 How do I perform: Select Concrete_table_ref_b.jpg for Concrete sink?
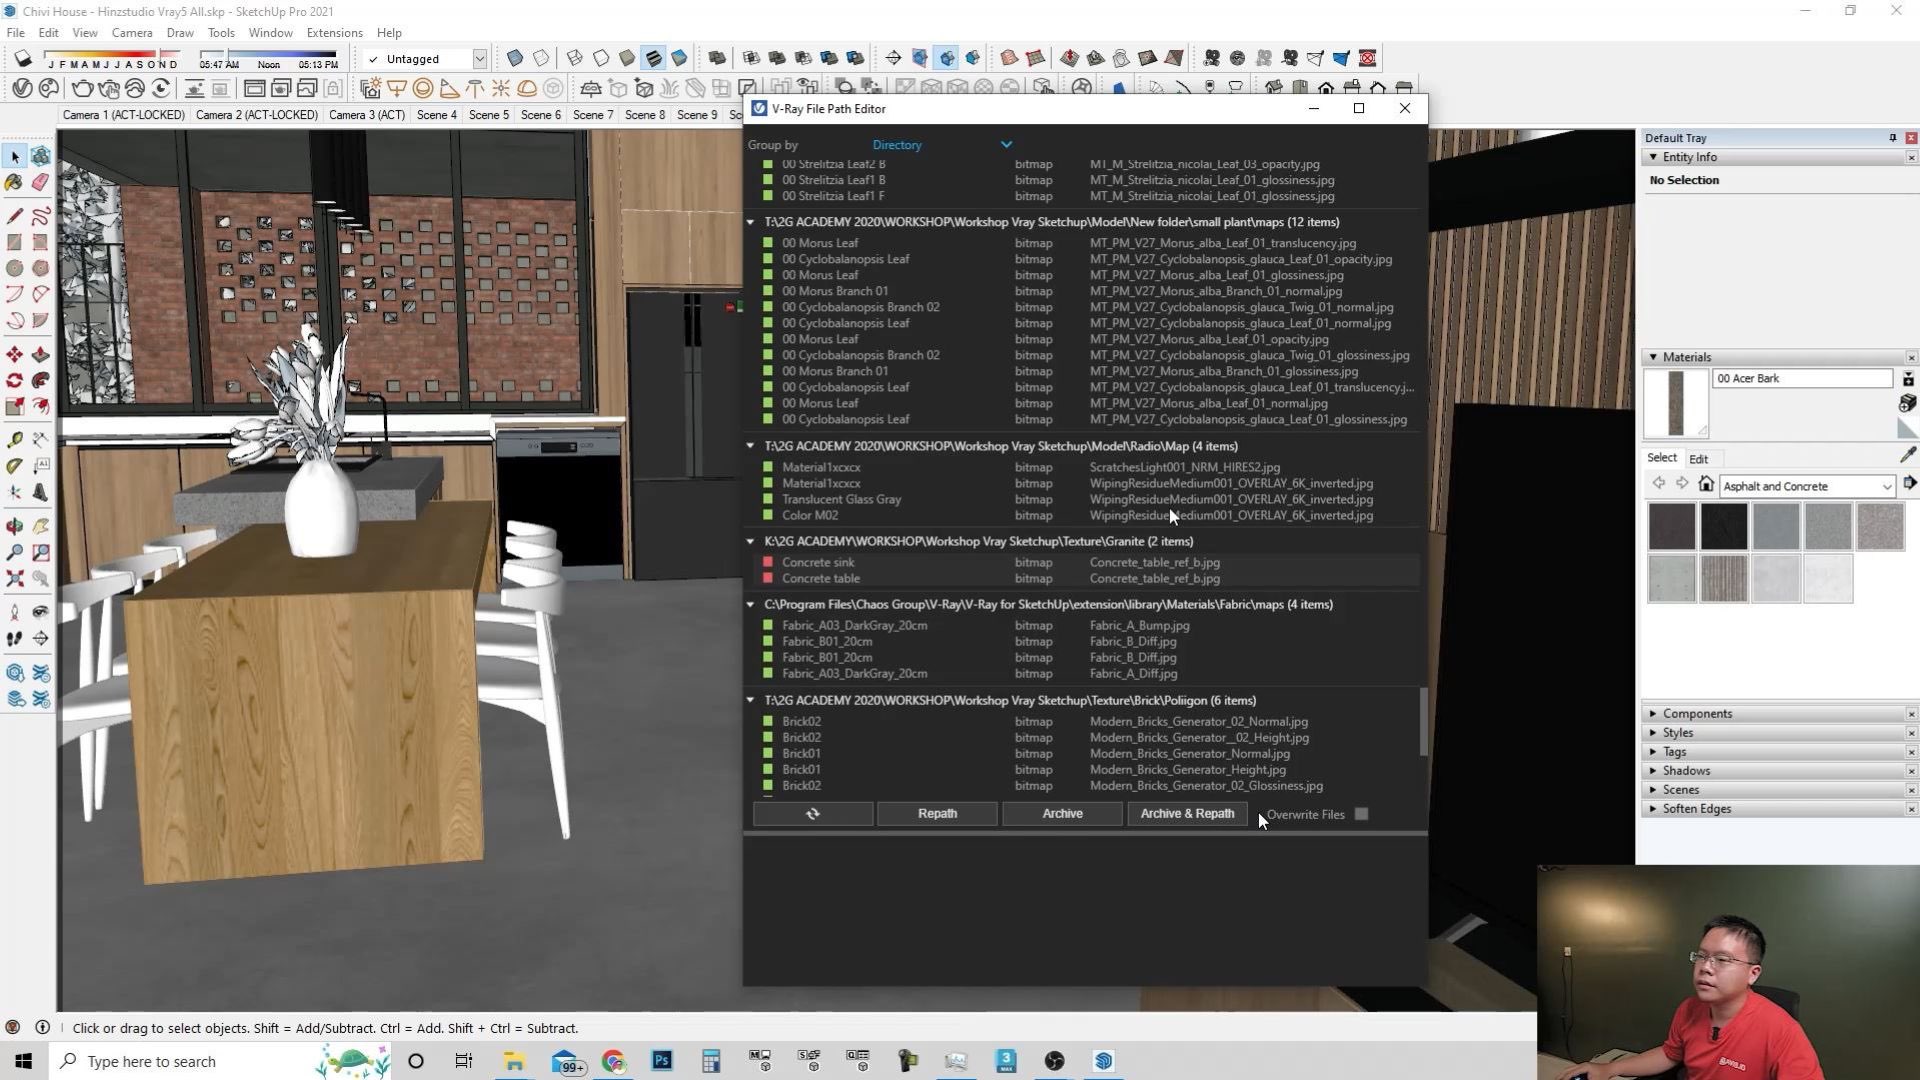[1154, 562]
